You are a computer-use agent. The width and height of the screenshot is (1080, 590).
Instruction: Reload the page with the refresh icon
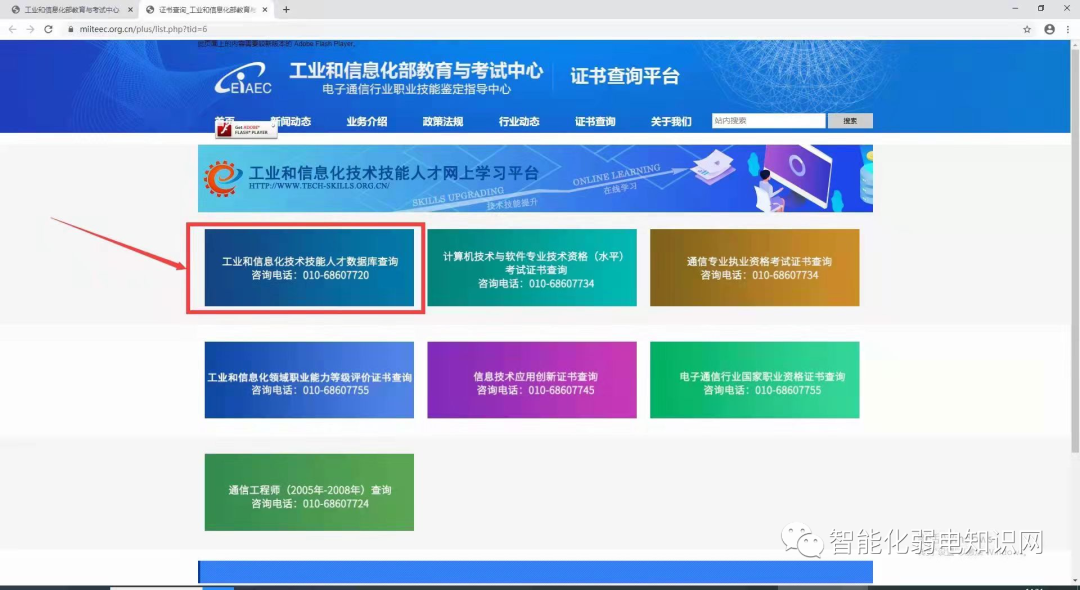click(48, 29)
